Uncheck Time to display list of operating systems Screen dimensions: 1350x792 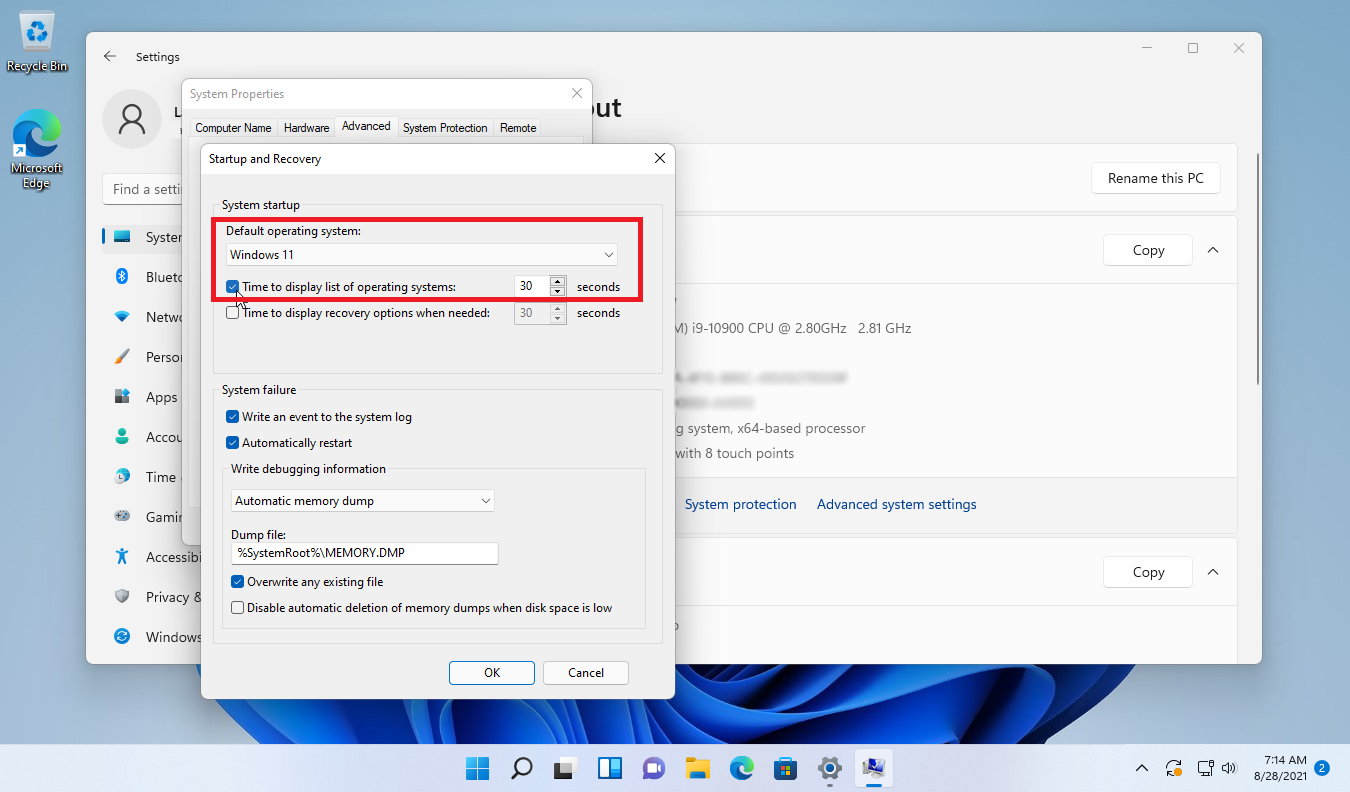point(233,287)
